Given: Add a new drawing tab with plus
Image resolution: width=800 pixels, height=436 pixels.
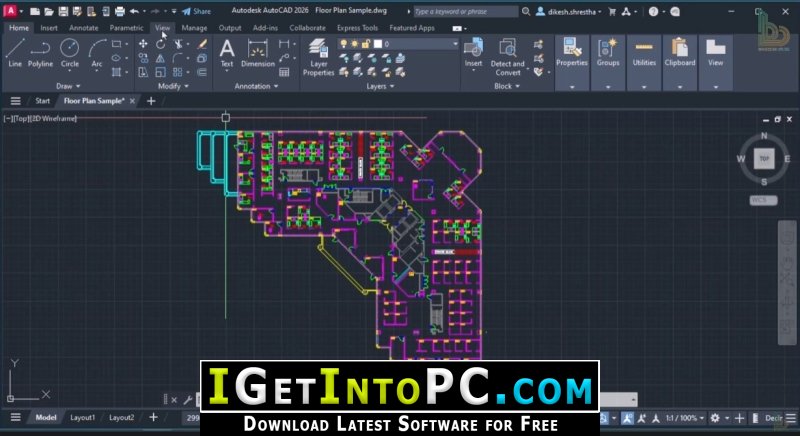Looking at the screenshot, I should pyautogui.click(x=151, y=101).
